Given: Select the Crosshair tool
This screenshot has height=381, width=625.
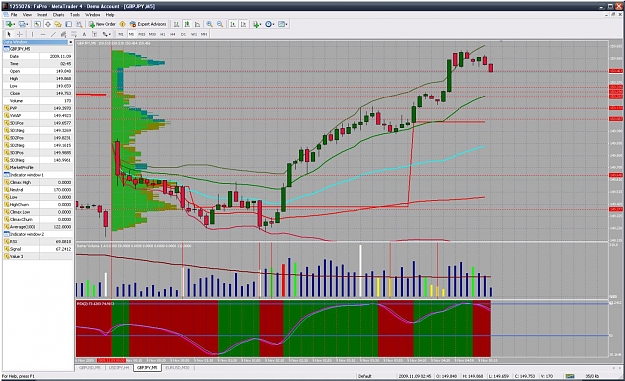Looking at the screenshot, I should pyautogui.click(x=20, y=34).
